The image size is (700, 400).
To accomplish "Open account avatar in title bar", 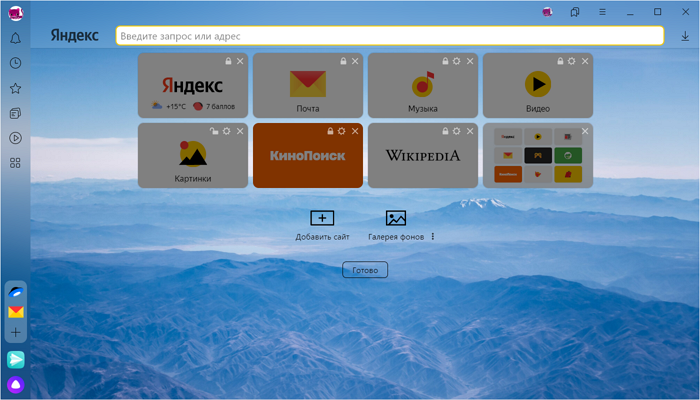I will [547, 12].
